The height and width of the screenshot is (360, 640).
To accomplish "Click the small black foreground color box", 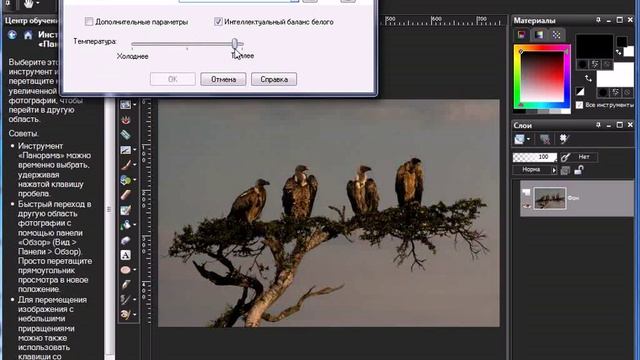I will [622, 41].
